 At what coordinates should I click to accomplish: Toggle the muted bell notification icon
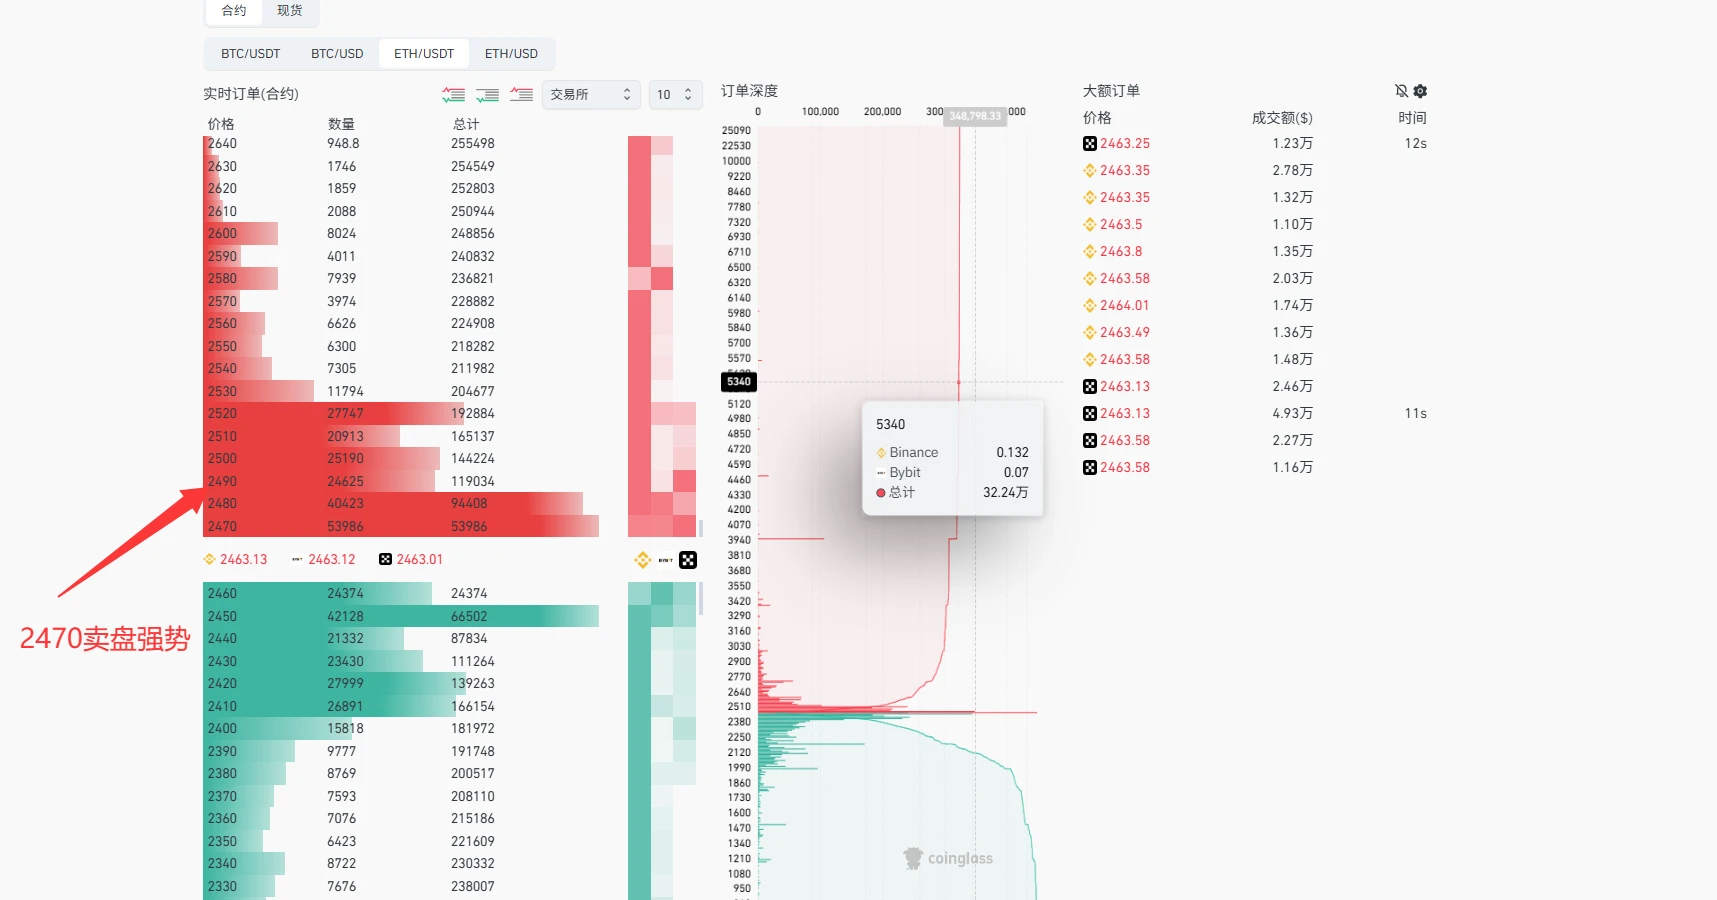[1402, 91]
